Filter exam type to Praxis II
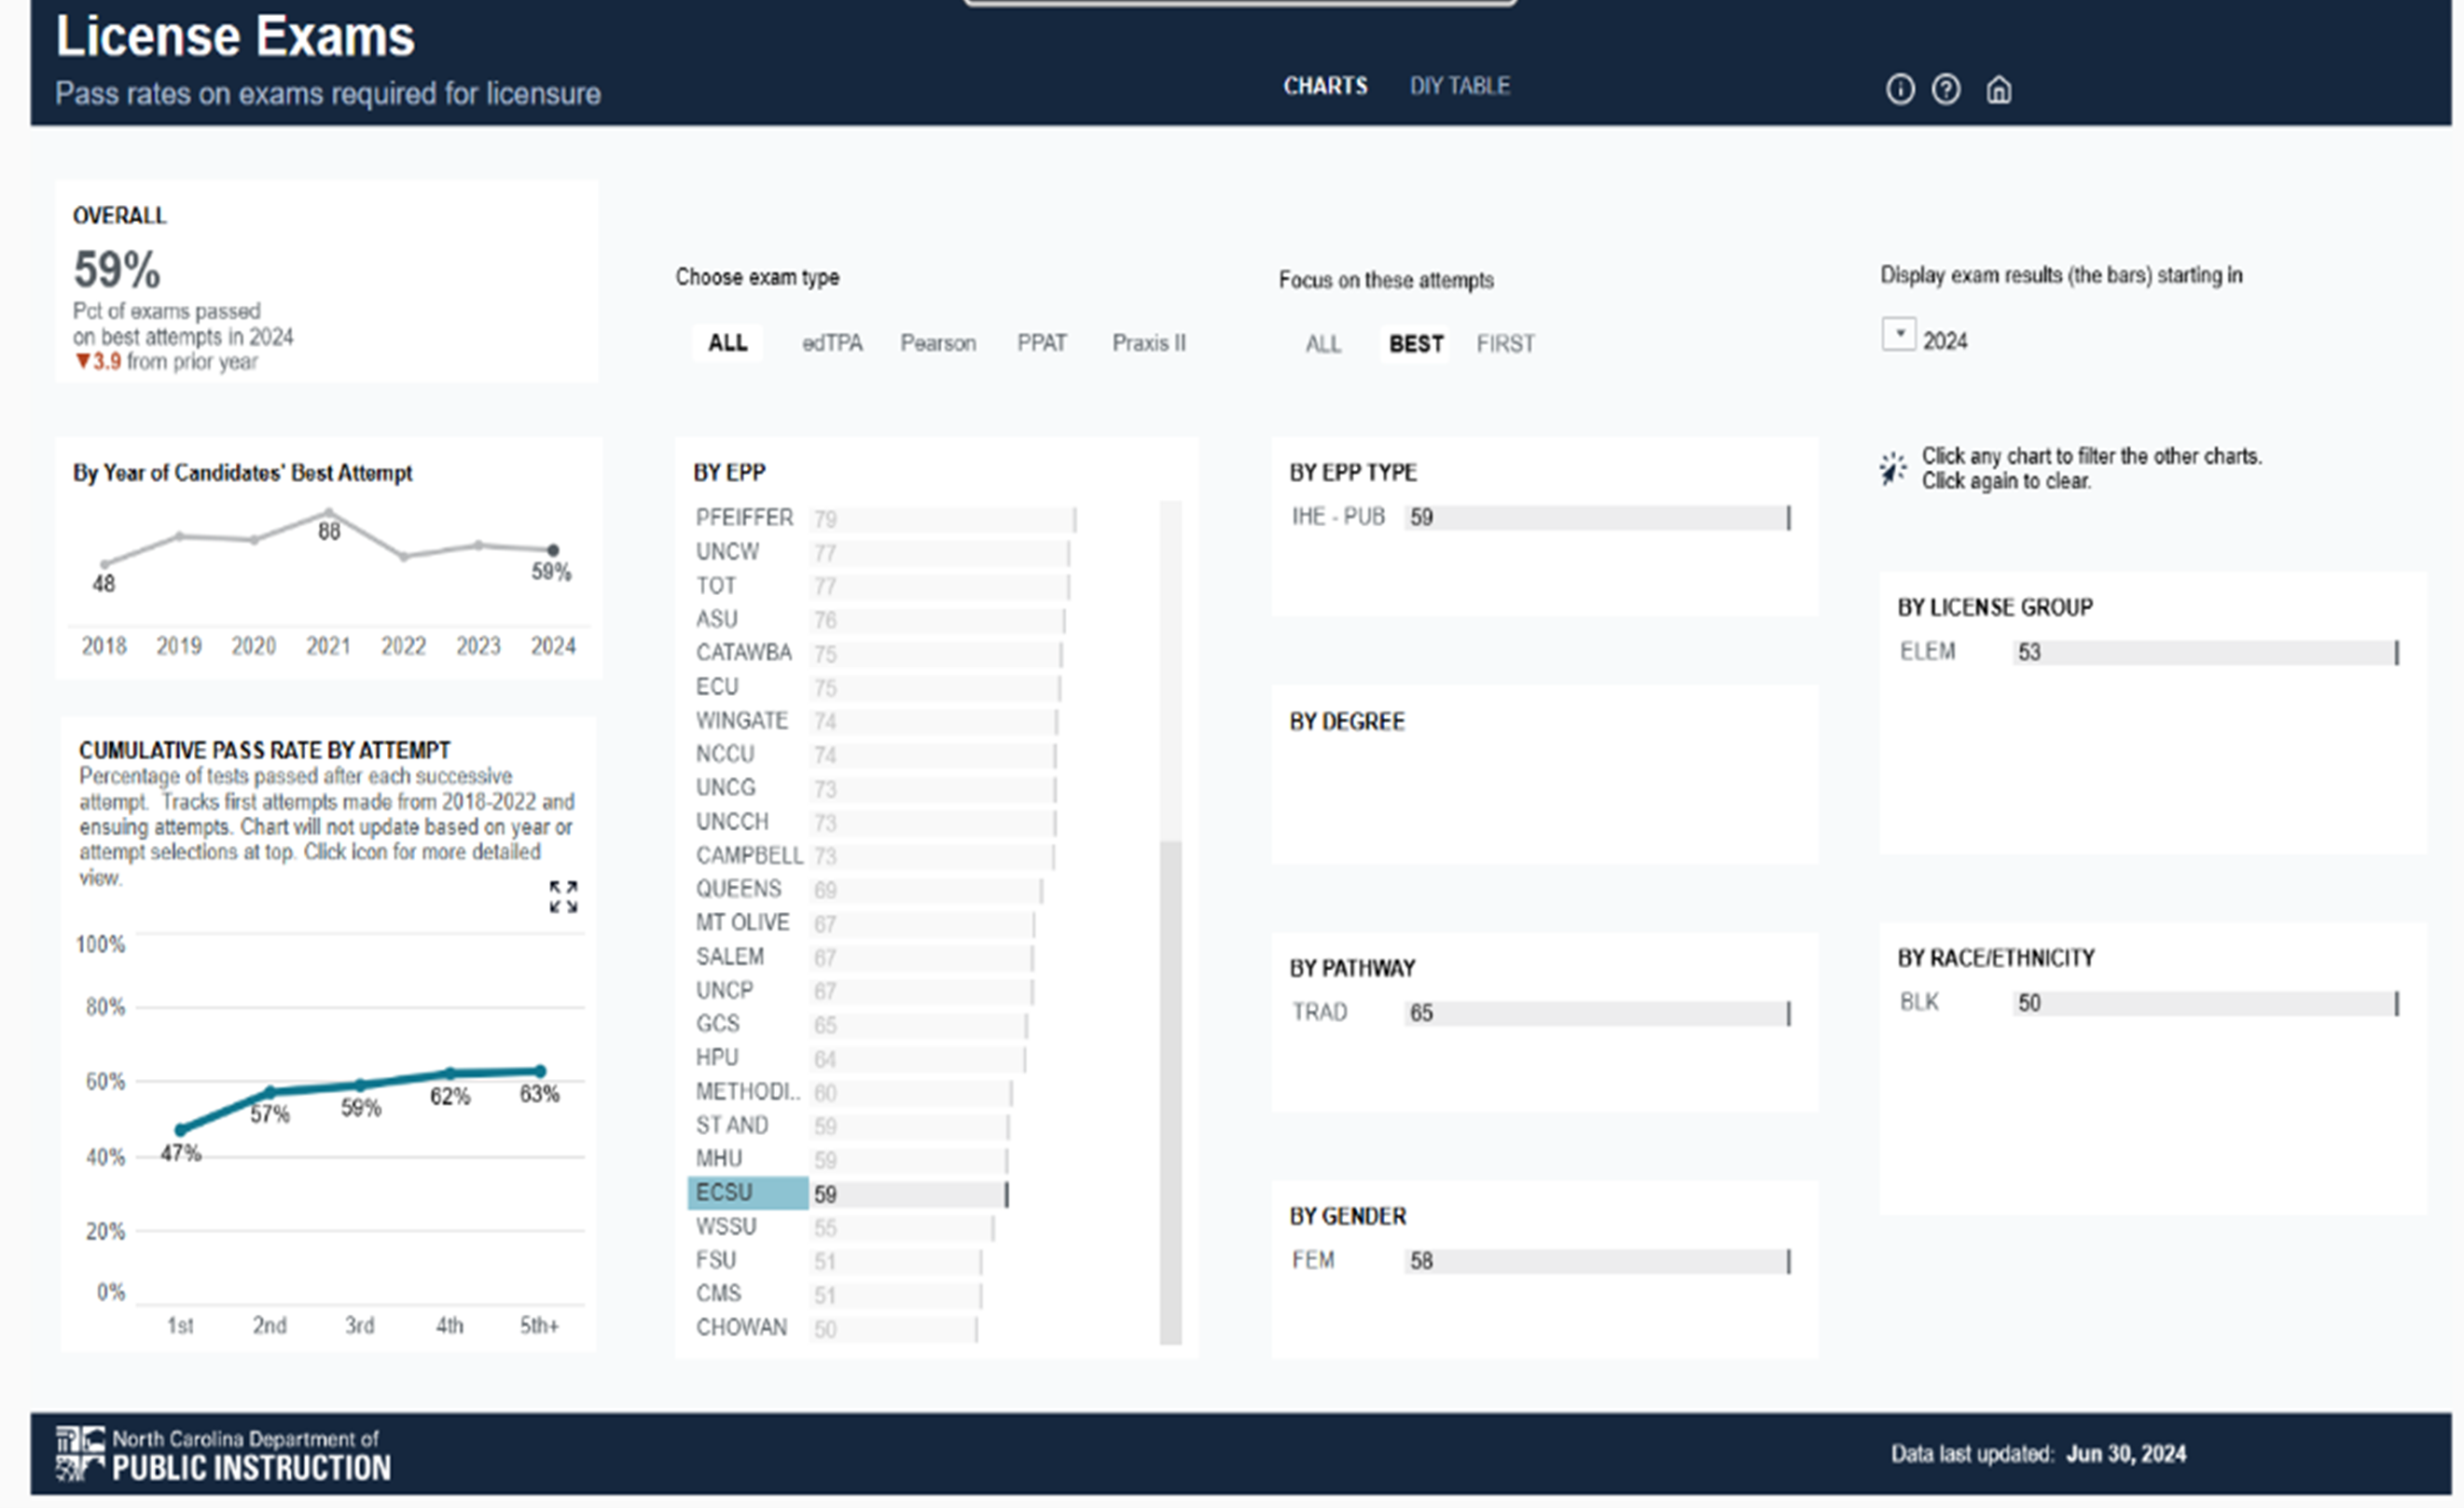This screenshot has height=1508, width=2464. 1148,343
